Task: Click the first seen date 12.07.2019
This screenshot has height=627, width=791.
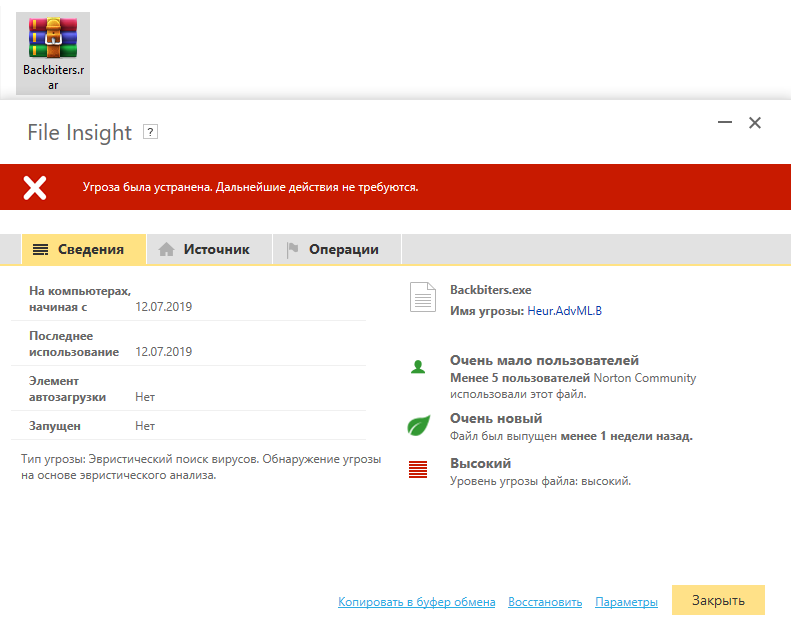Action: 163,307
